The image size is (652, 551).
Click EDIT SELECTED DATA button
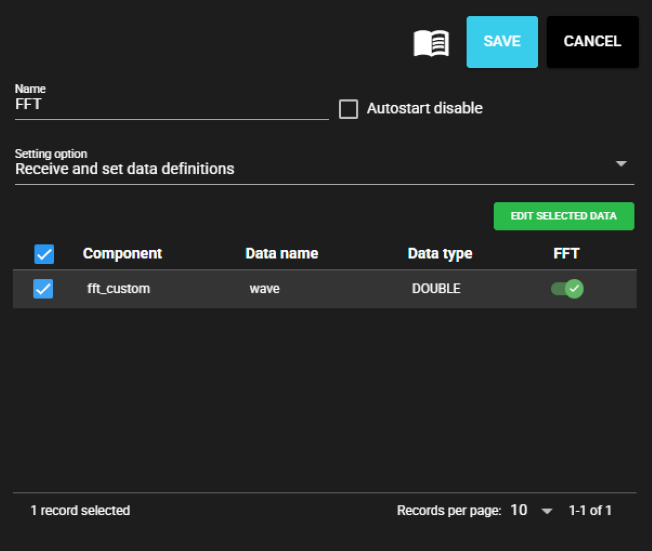click(563, 216)
